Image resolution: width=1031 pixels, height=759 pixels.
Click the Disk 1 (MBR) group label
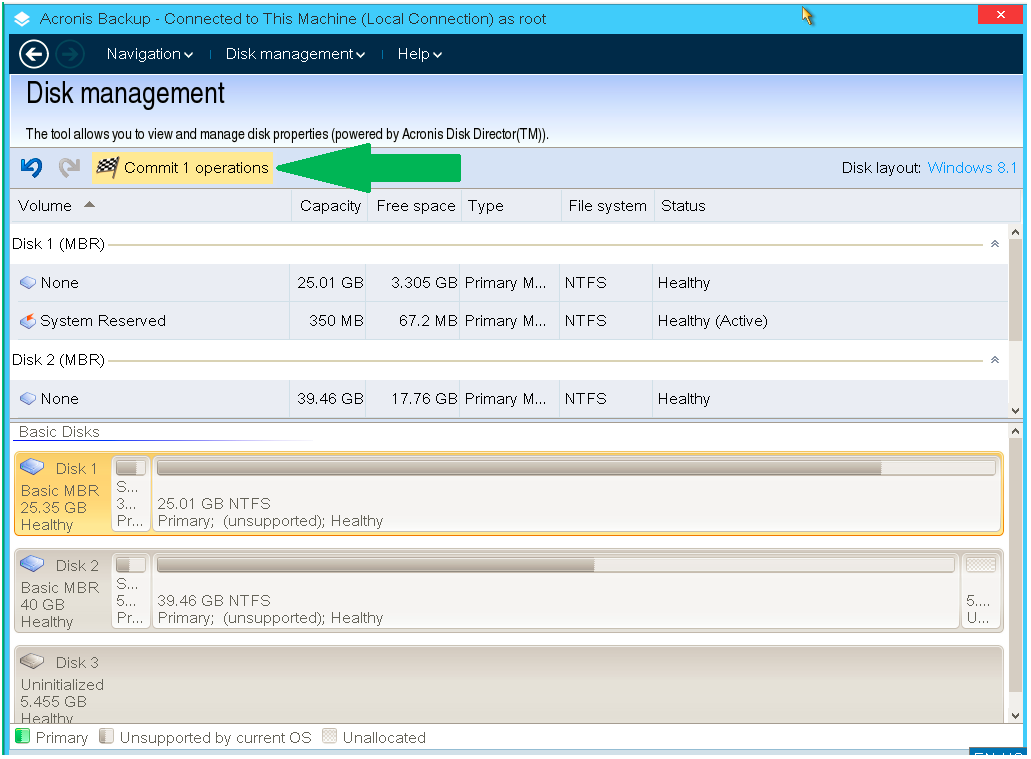tap(59, 244)
